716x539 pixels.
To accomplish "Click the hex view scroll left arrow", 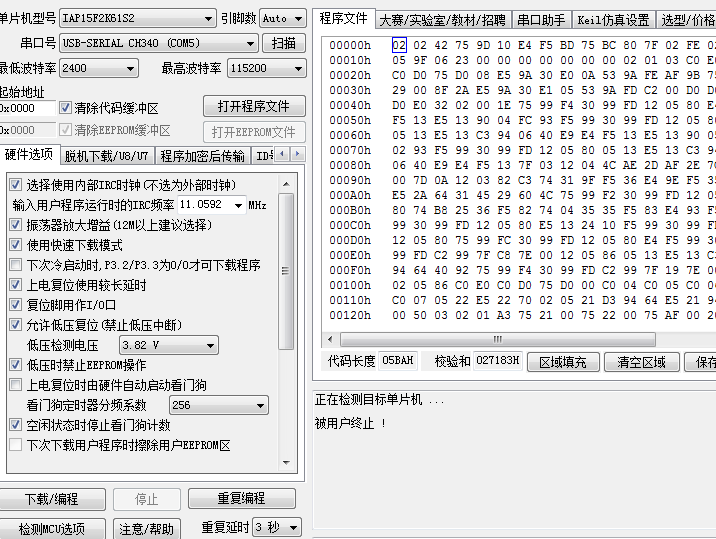I will [x=330, y=339].
